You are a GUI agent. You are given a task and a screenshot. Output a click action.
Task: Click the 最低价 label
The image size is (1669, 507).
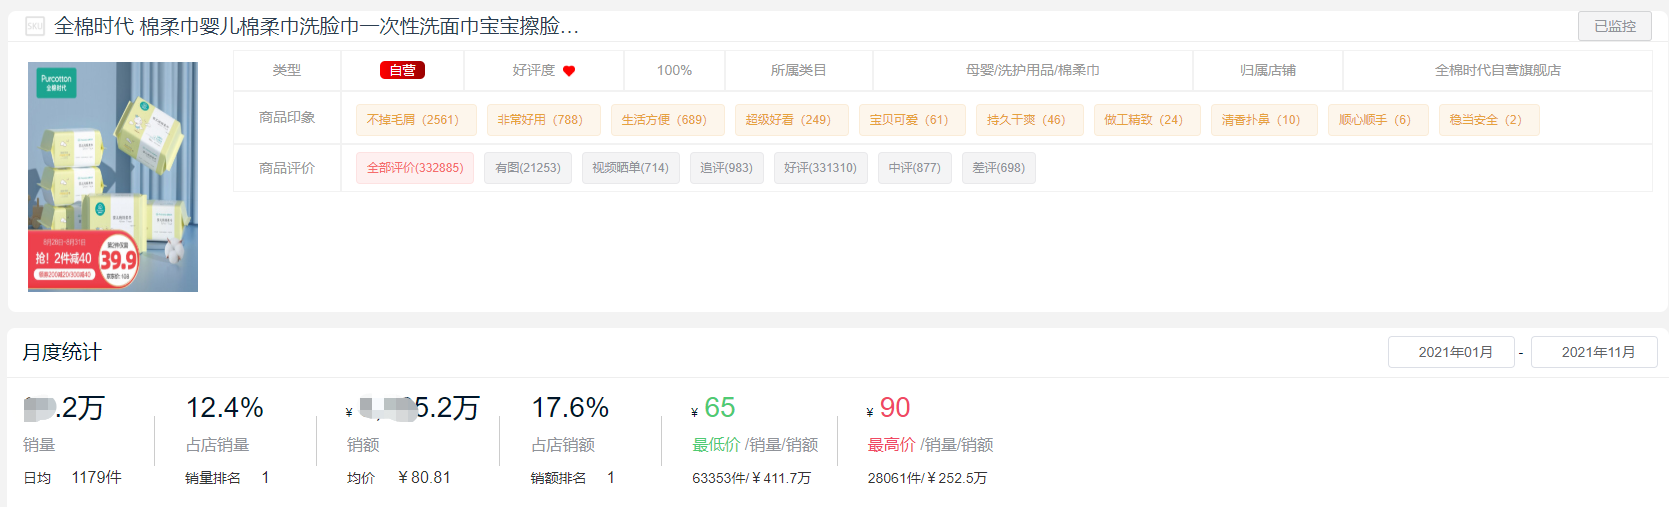[x=717, y=445]
